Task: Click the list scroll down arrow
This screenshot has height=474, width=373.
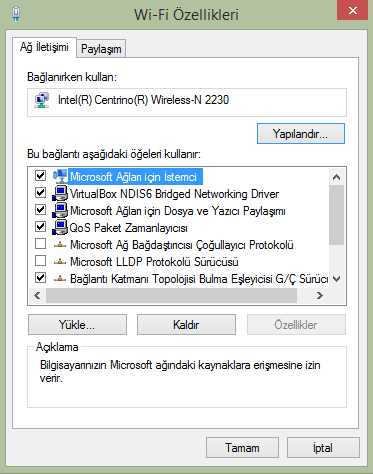Action: pyautogui.click(x=337, y=279)
